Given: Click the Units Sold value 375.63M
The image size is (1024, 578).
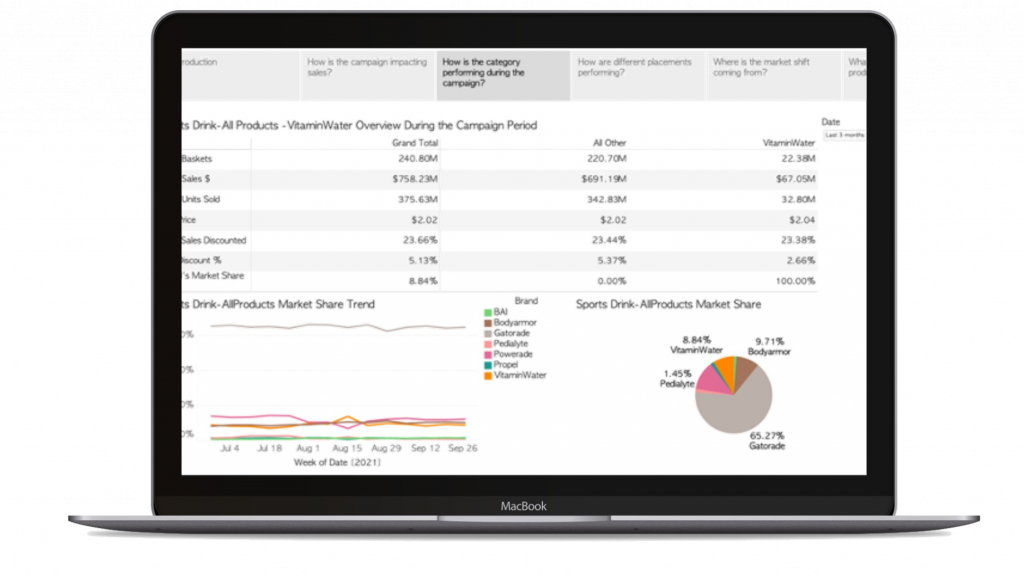Looking at the screenshot, I should coord(418,199).
